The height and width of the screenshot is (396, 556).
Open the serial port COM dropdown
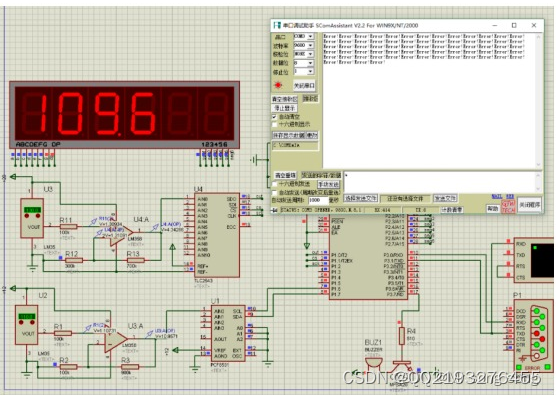pos(303,37)
